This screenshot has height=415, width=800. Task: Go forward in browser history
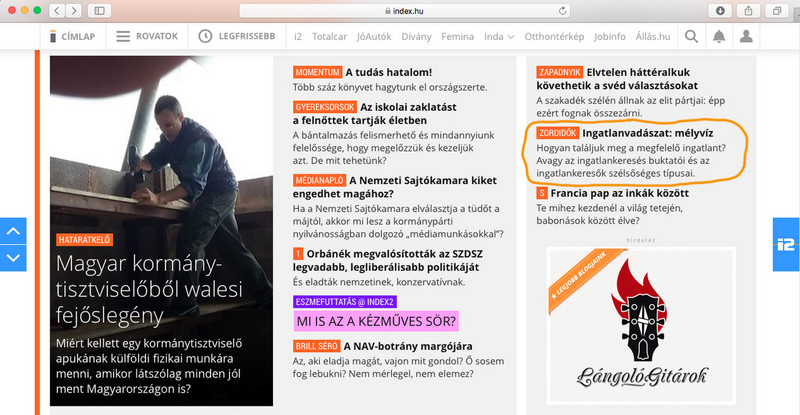click(x=74, y=11)
